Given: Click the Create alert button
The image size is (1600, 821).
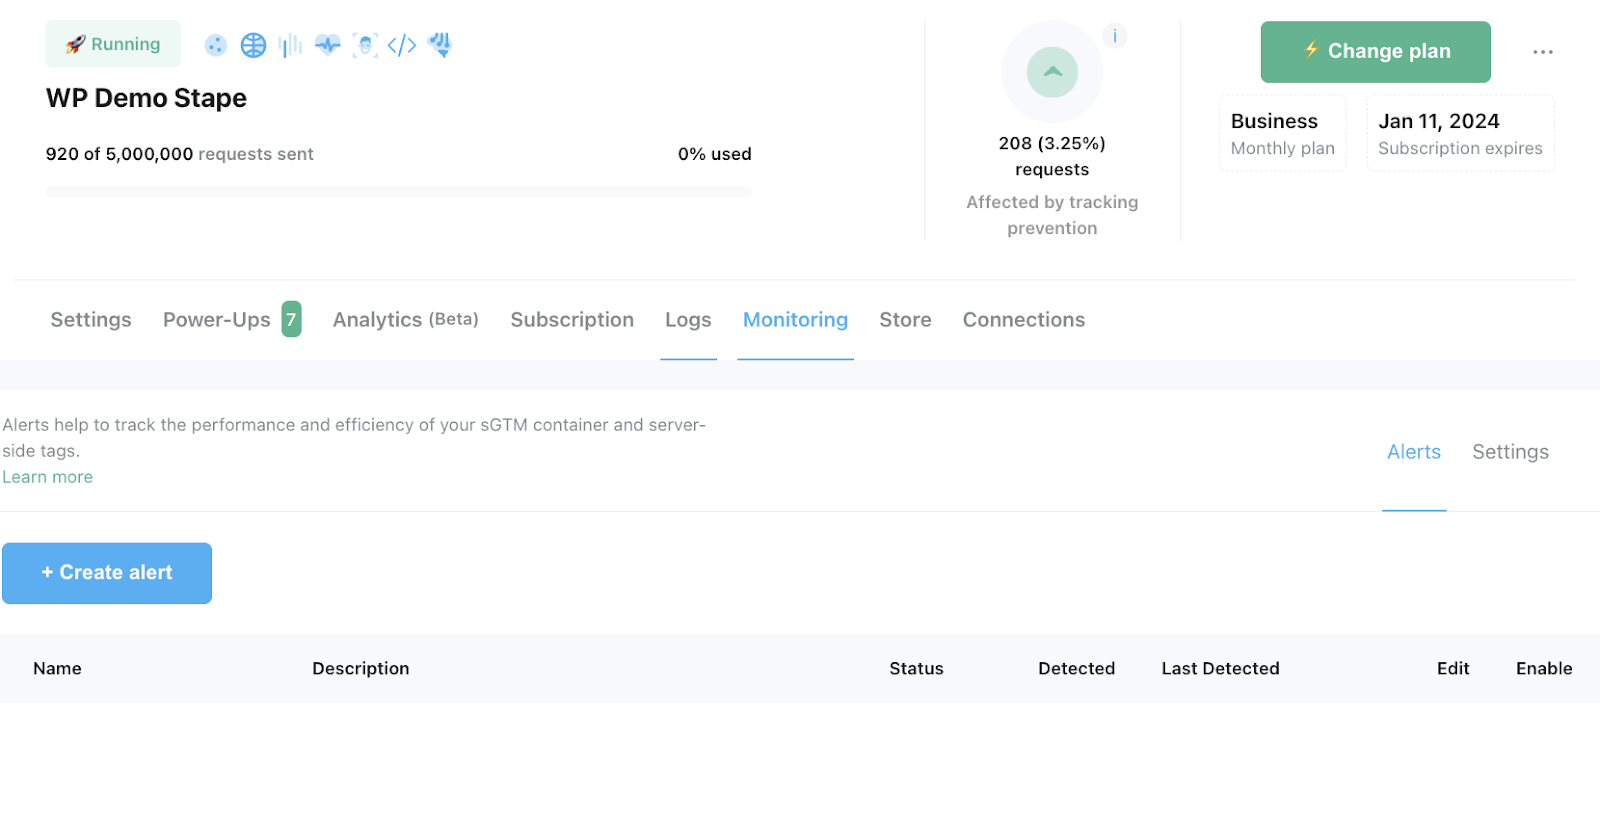Looking at the screenshot, I should pos(107,573).
